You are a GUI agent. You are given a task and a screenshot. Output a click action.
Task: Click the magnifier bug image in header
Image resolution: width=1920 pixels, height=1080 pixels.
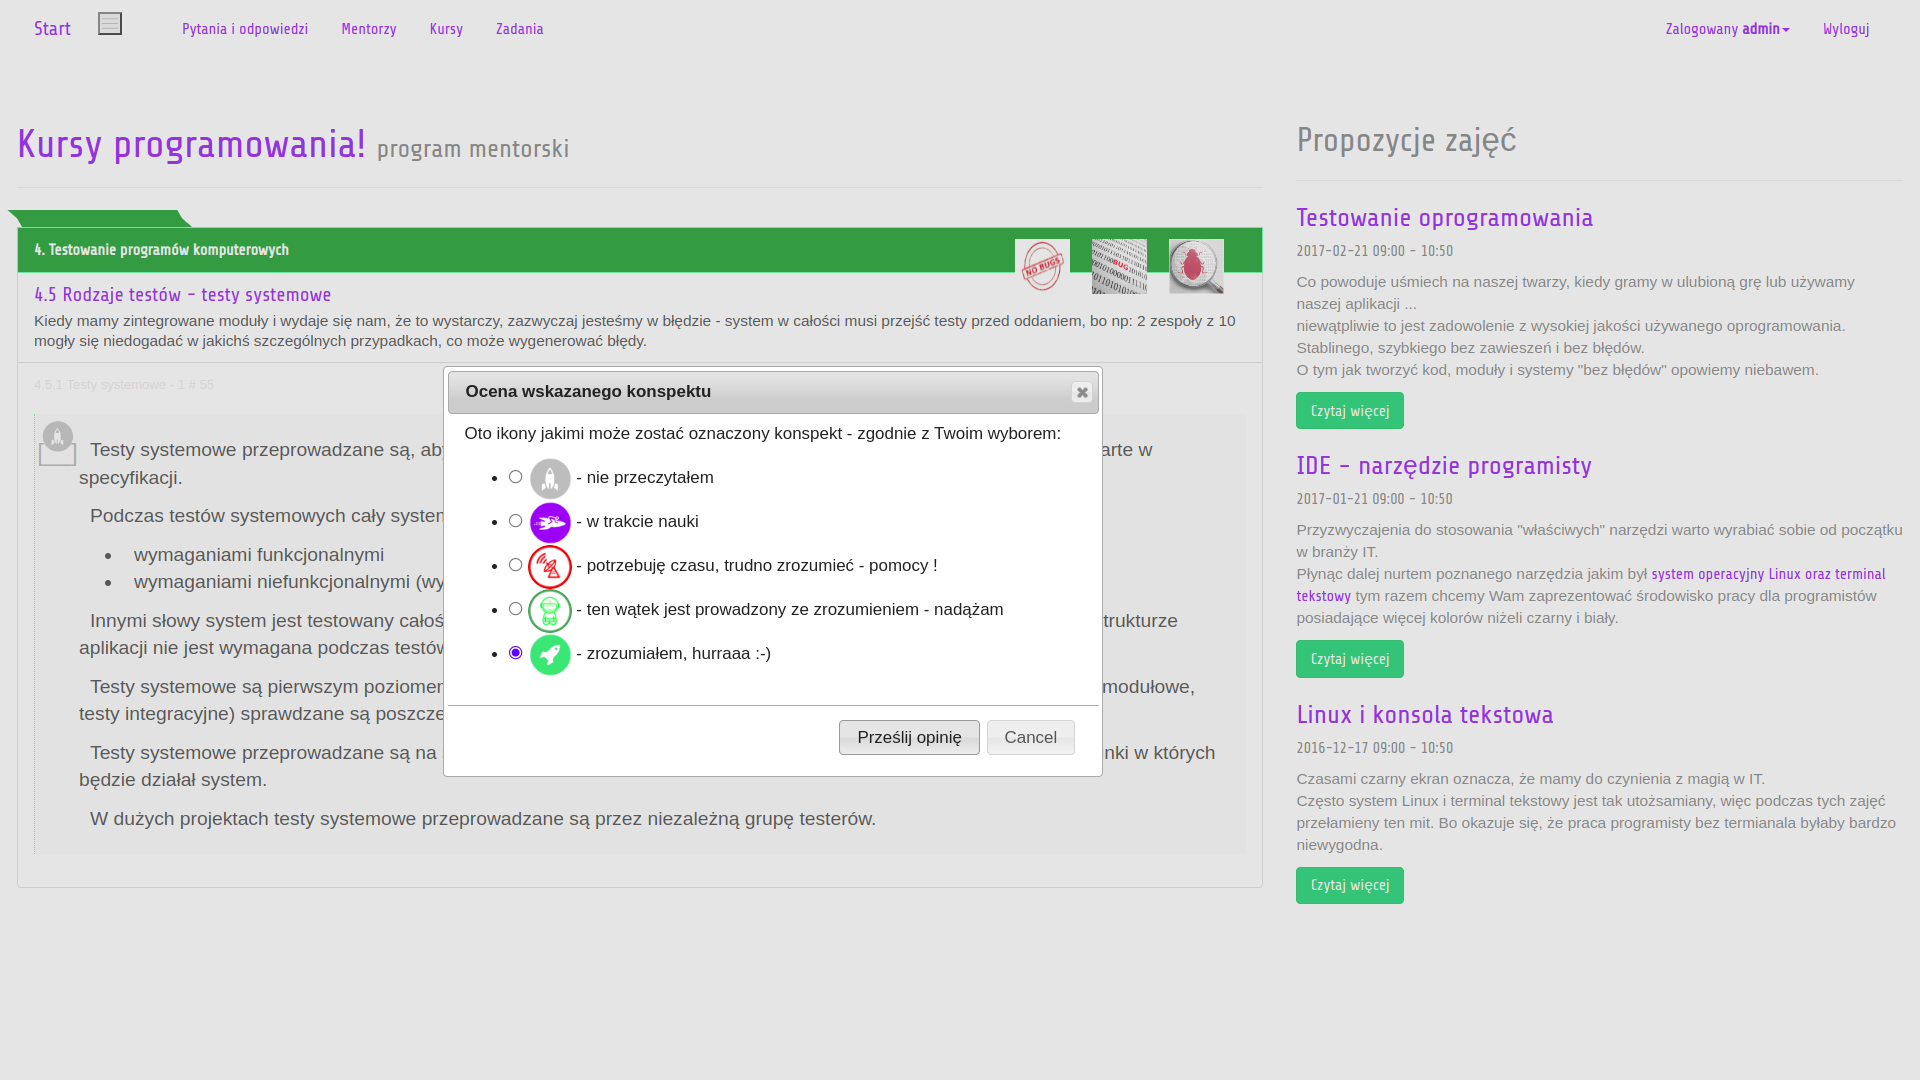pyautogui.click(x=1196, y=266)
